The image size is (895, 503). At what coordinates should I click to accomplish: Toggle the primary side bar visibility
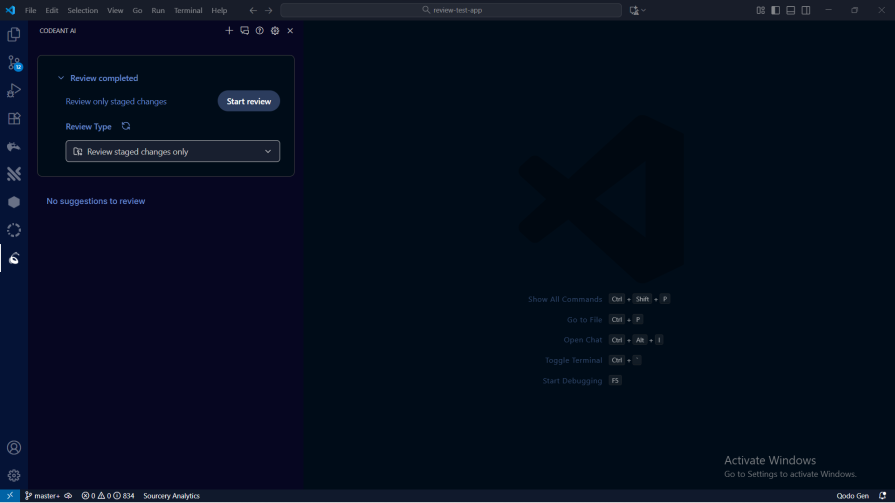(x=775, y=10)
